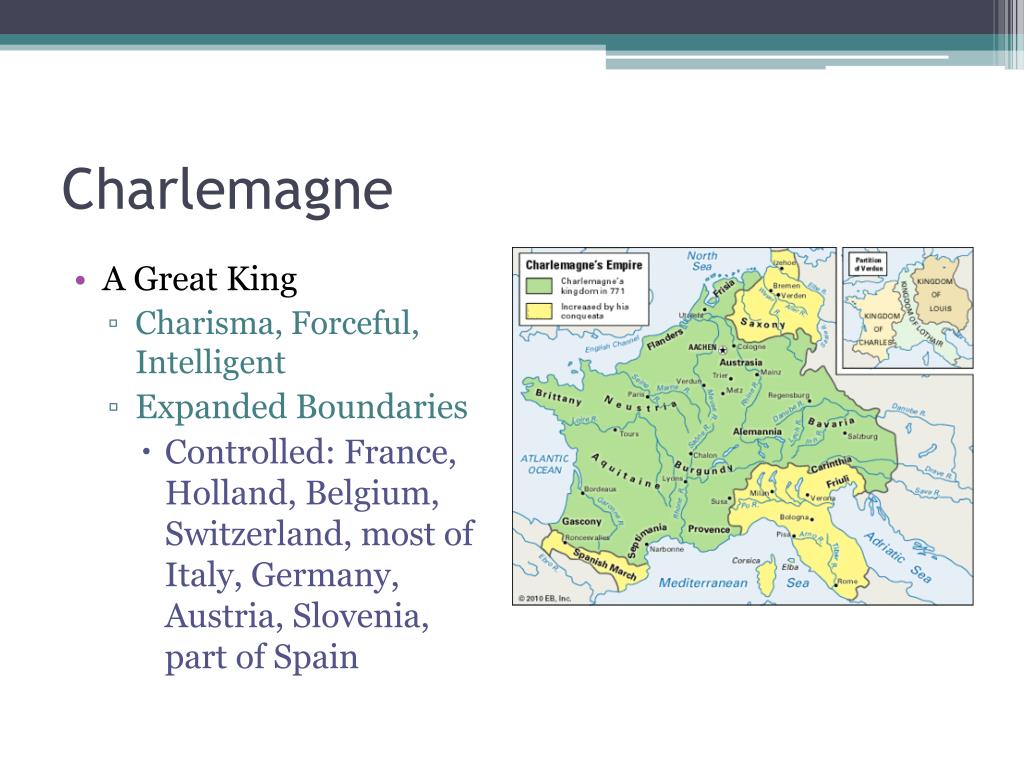The width and height of the screenshot is (1024, 768).
Task: Click the "Salzburg" city label
Action: tap(863, 436)
